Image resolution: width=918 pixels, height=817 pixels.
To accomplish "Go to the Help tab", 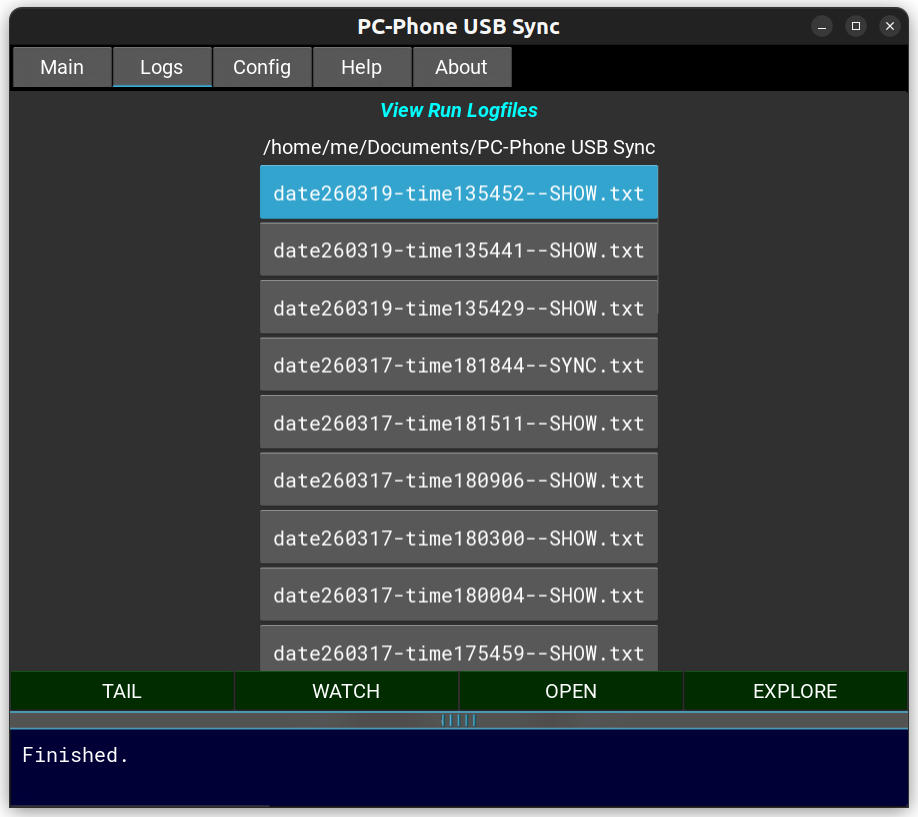I will (x=361, y=68).
